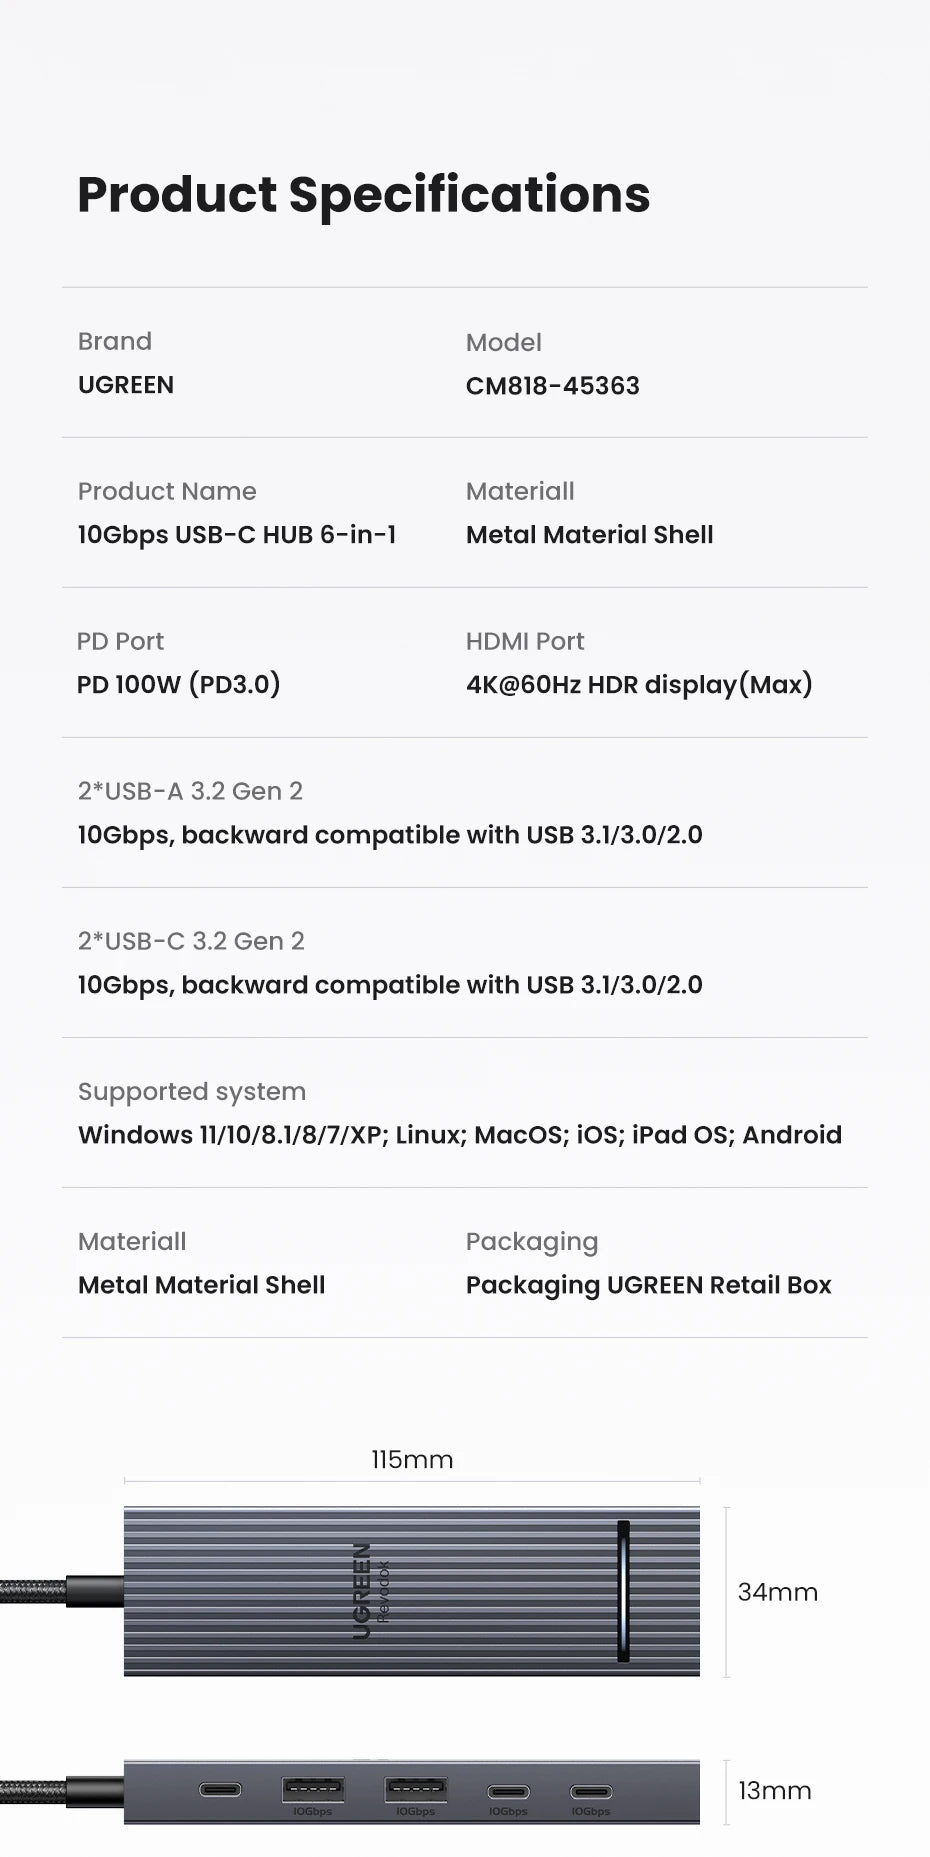The width and height of the screenshot is (930, 1857).
Task: Click the Supported system operating systems list
Action: 460,1135
